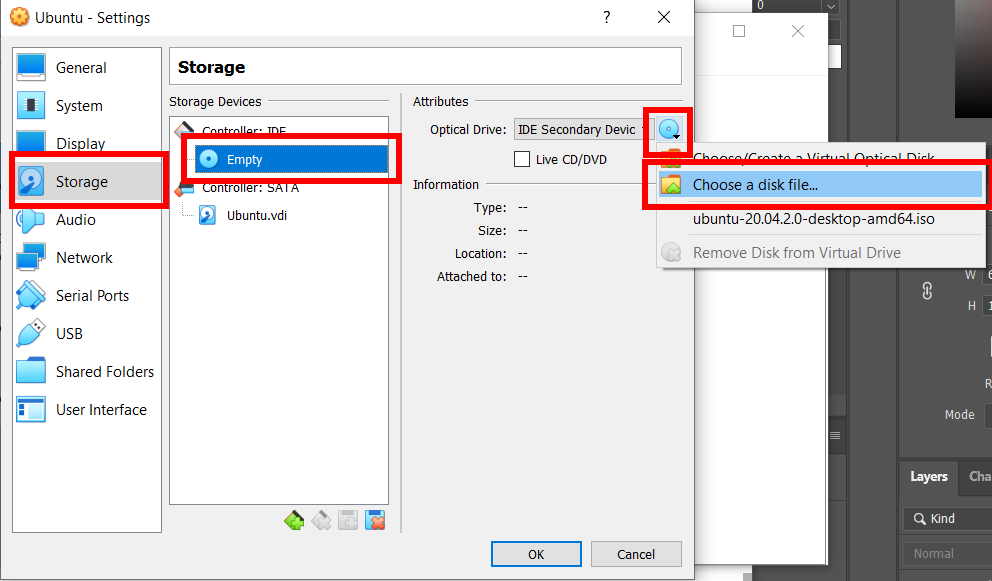The height and width of the screenshot is (581, 992).
Task: Select the Empty optical drive entry
Action: [291, 159]
